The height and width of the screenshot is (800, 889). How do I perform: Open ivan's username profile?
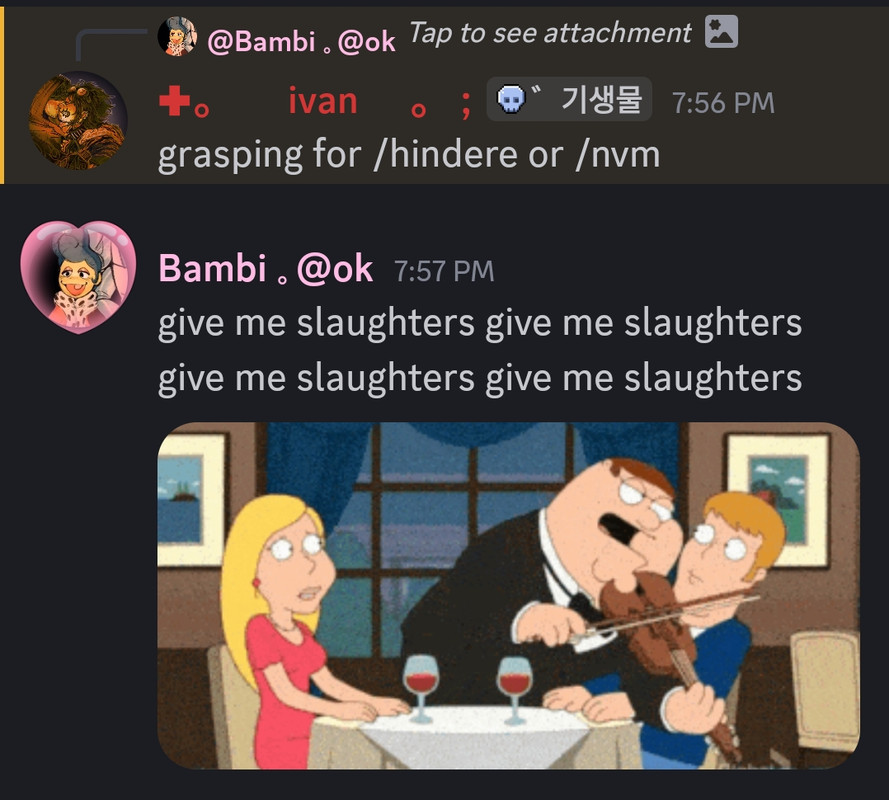point(323,101)
